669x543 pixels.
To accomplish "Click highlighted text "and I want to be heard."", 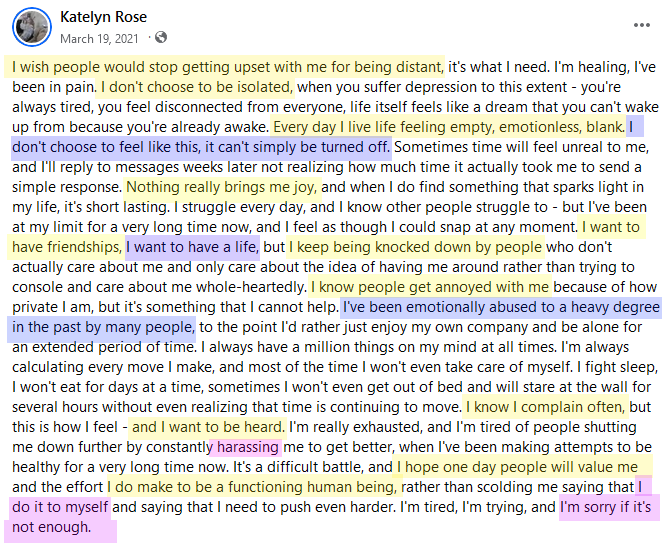I will pos(208,427).
